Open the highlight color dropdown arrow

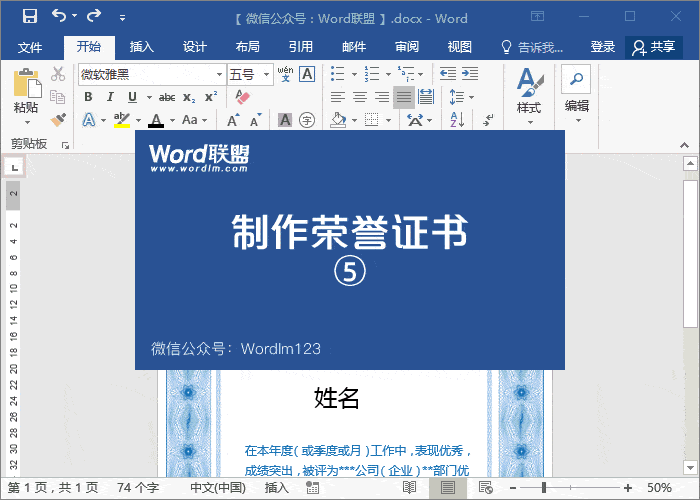[x=138, y=121]
